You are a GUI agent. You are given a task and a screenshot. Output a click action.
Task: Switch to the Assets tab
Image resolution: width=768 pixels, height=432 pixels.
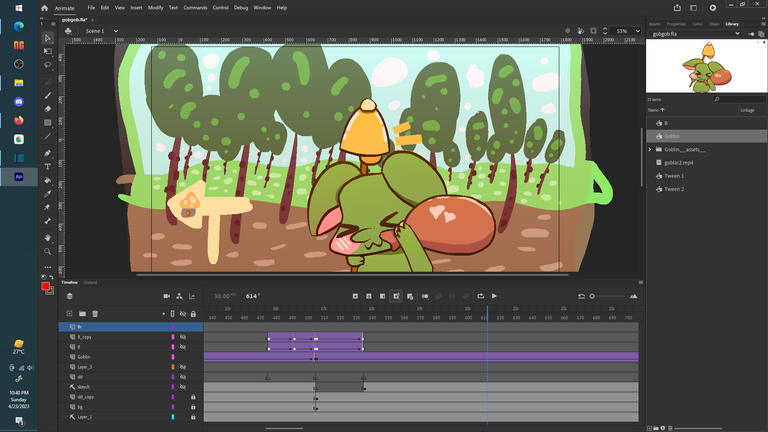pos(654,24)
